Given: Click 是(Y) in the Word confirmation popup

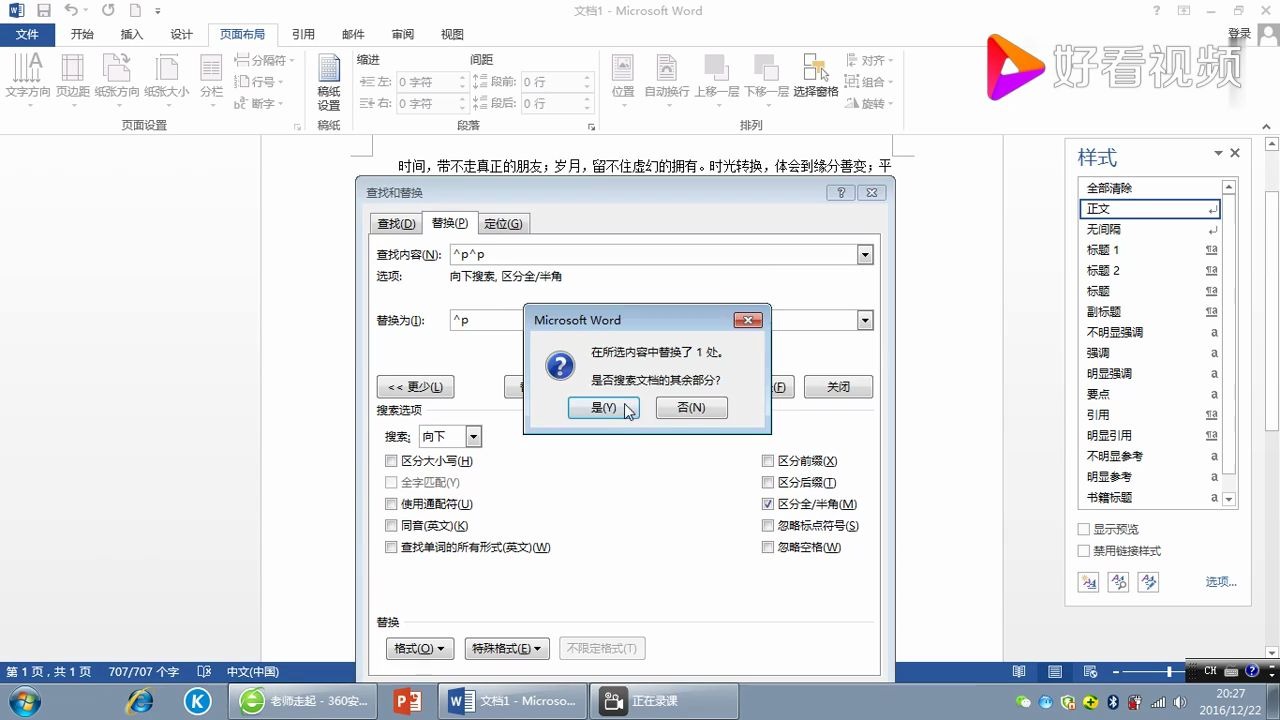Looking at the screenshot, I should [603, 407].
